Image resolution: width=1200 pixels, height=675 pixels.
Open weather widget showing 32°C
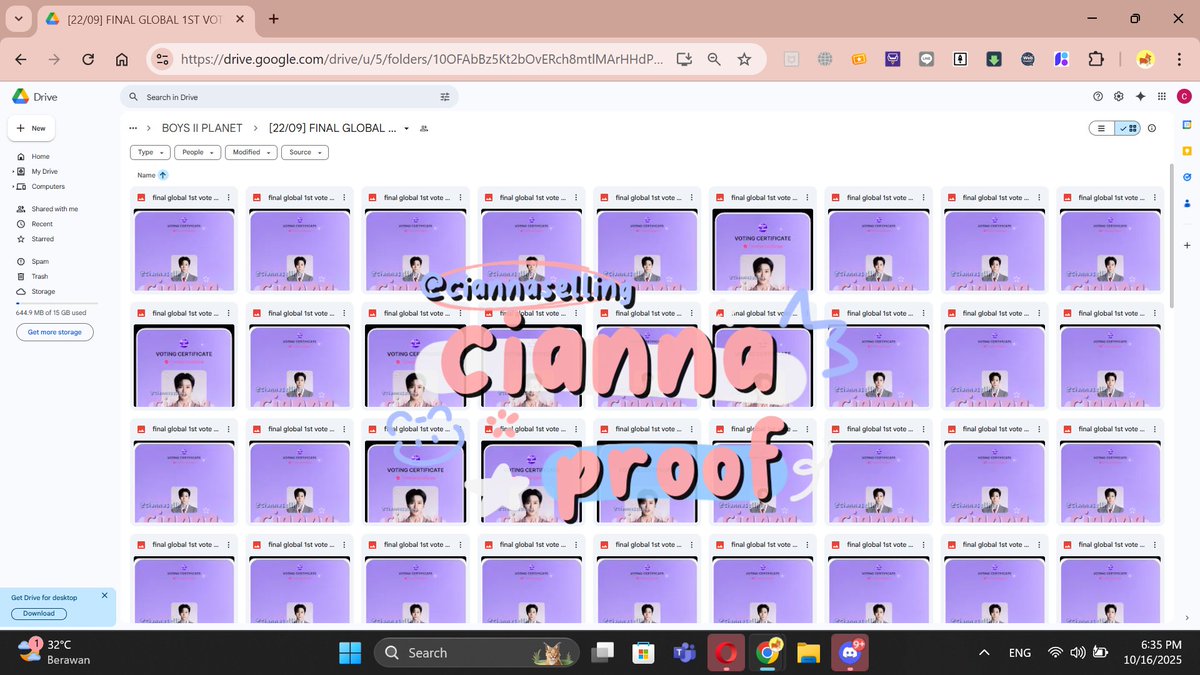pyautogui.click(x=55, y=652)
